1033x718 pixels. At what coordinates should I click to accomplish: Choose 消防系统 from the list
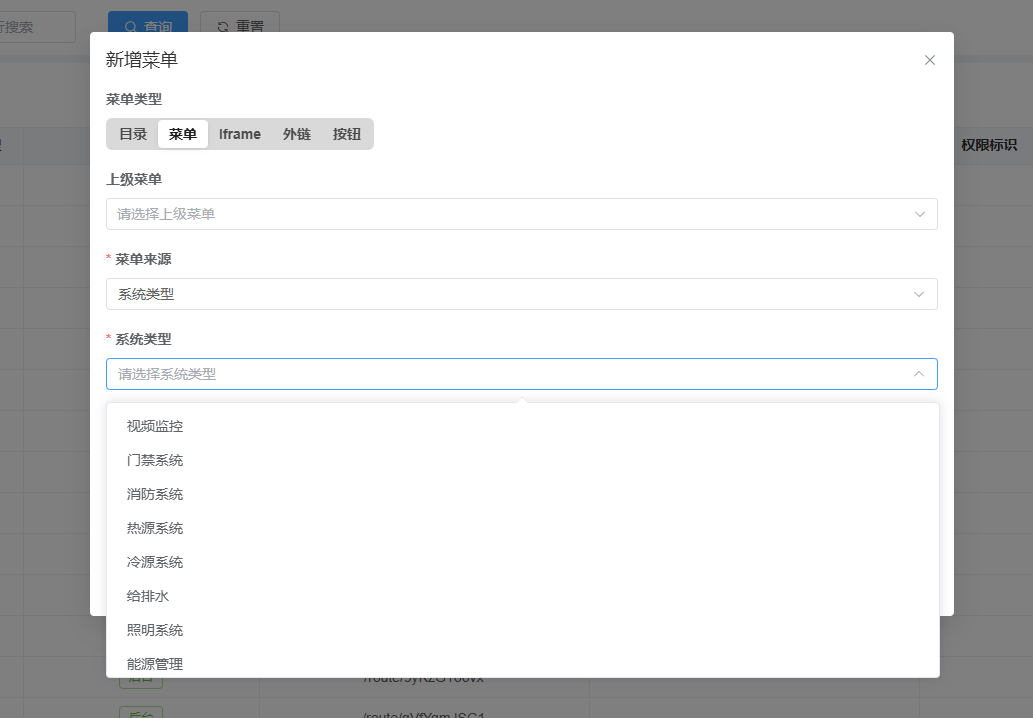523,494
